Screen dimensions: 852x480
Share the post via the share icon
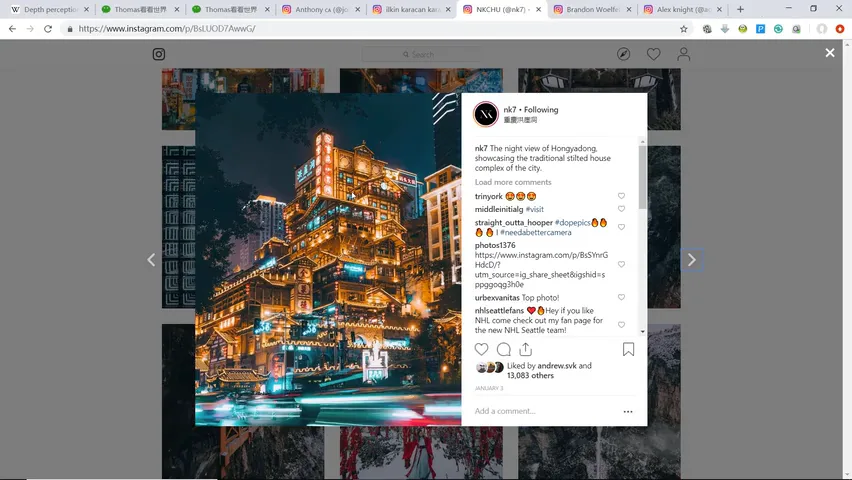pyautogui.click(x=525, y=349)
